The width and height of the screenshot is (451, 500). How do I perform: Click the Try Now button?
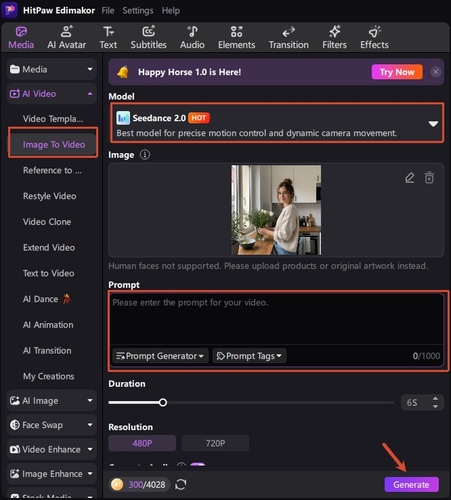(397, 72)
